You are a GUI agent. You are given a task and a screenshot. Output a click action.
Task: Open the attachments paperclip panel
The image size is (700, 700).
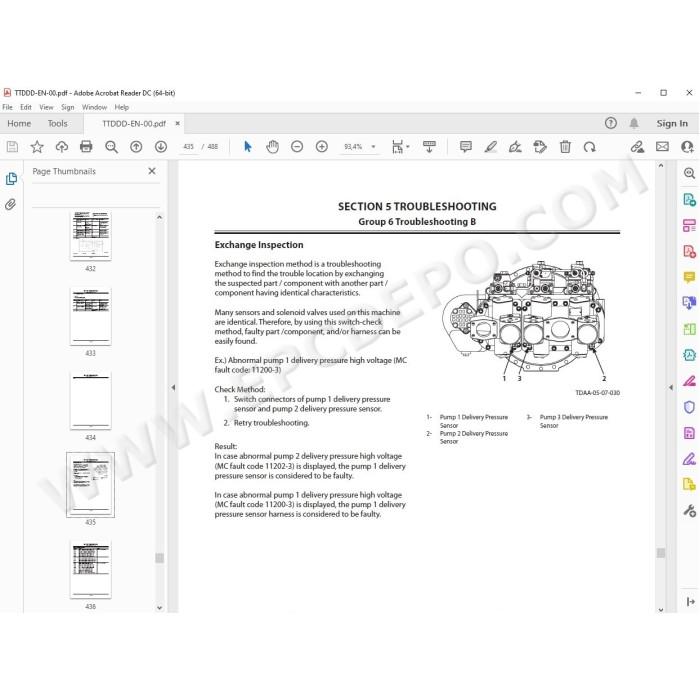[x=11, y=204]
